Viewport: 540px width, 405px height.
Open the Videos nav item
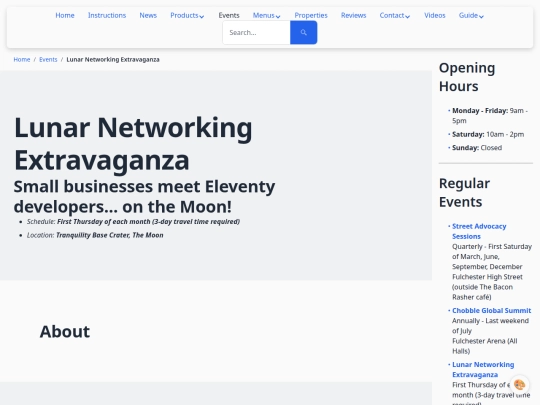tap(435, 15)
